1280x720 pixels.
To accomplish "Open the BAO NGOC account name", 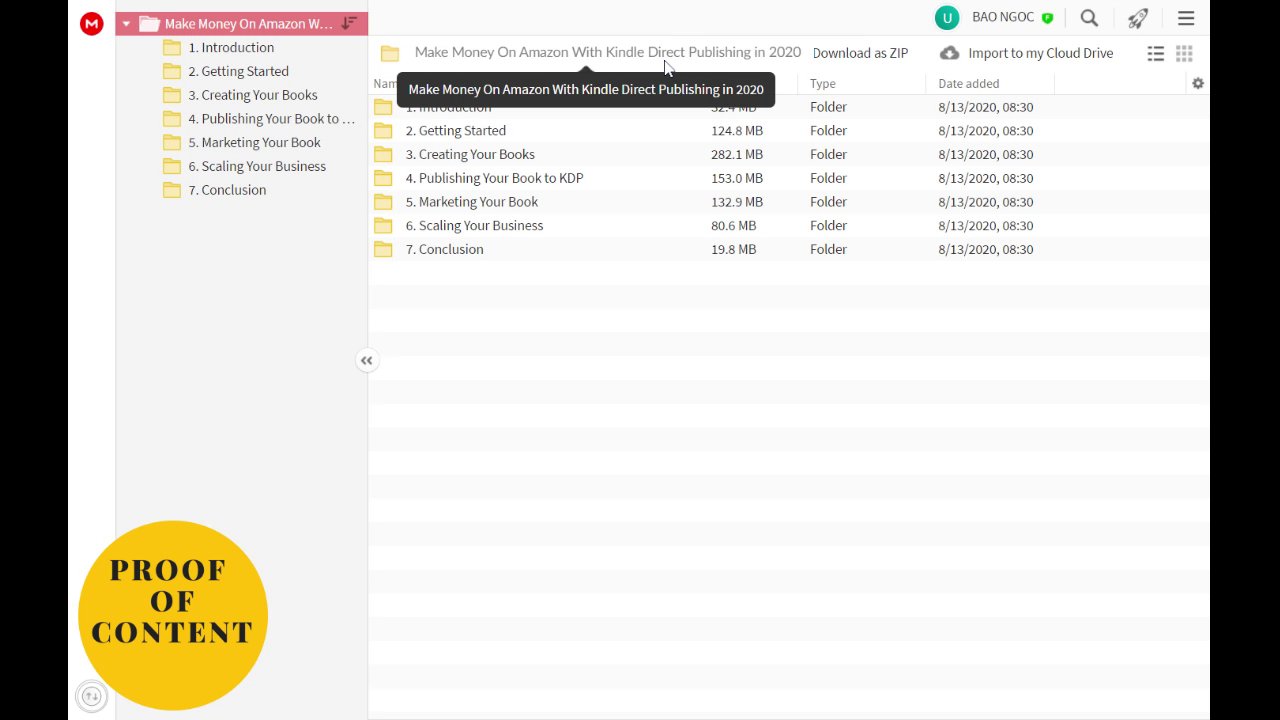I will click(1003, 18).
